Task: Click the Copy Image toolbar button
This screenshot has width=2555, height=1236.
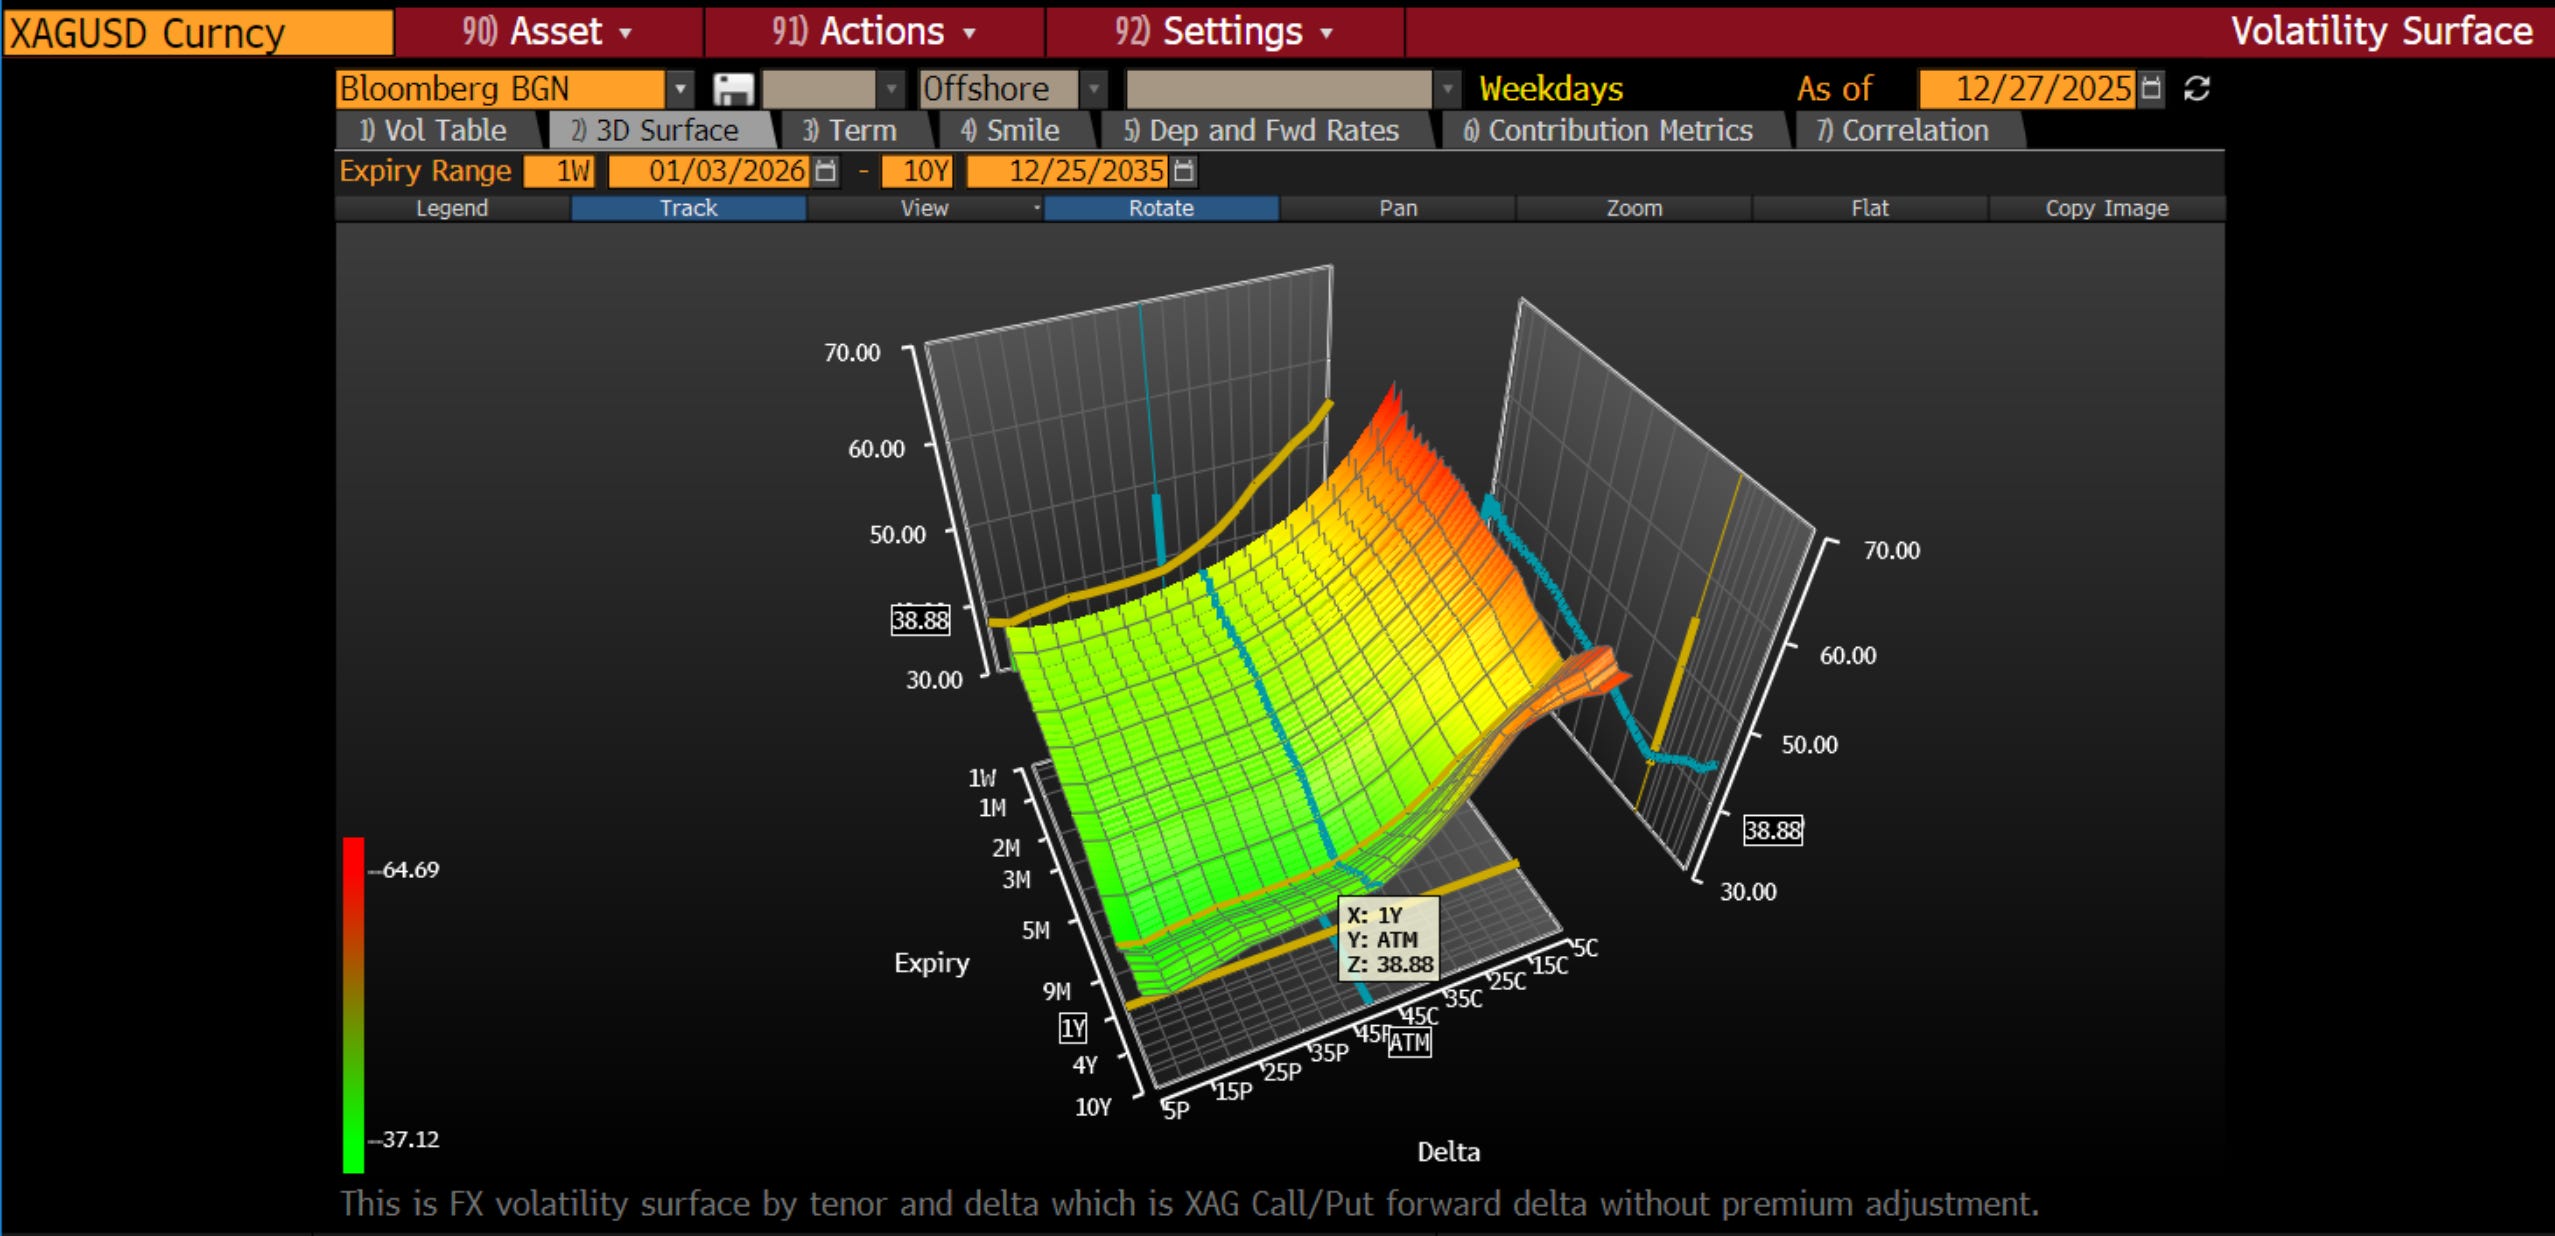Action: click(x=2106, y=208)
